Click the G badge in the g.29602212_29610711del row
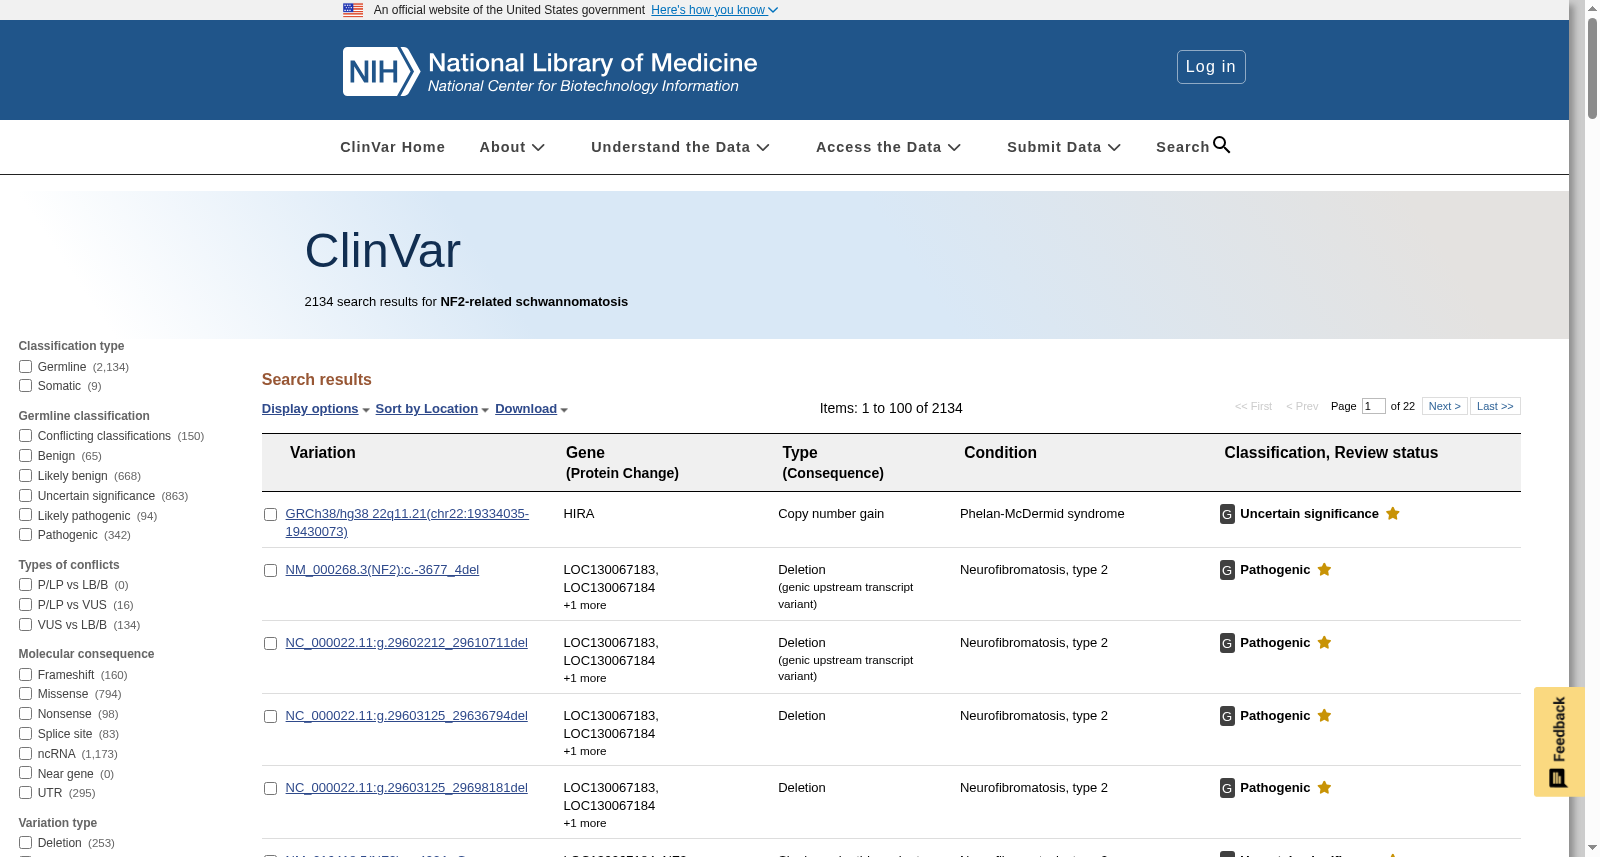The height and width of the screenshot is (857, 1600). [x=1227, y=643]
